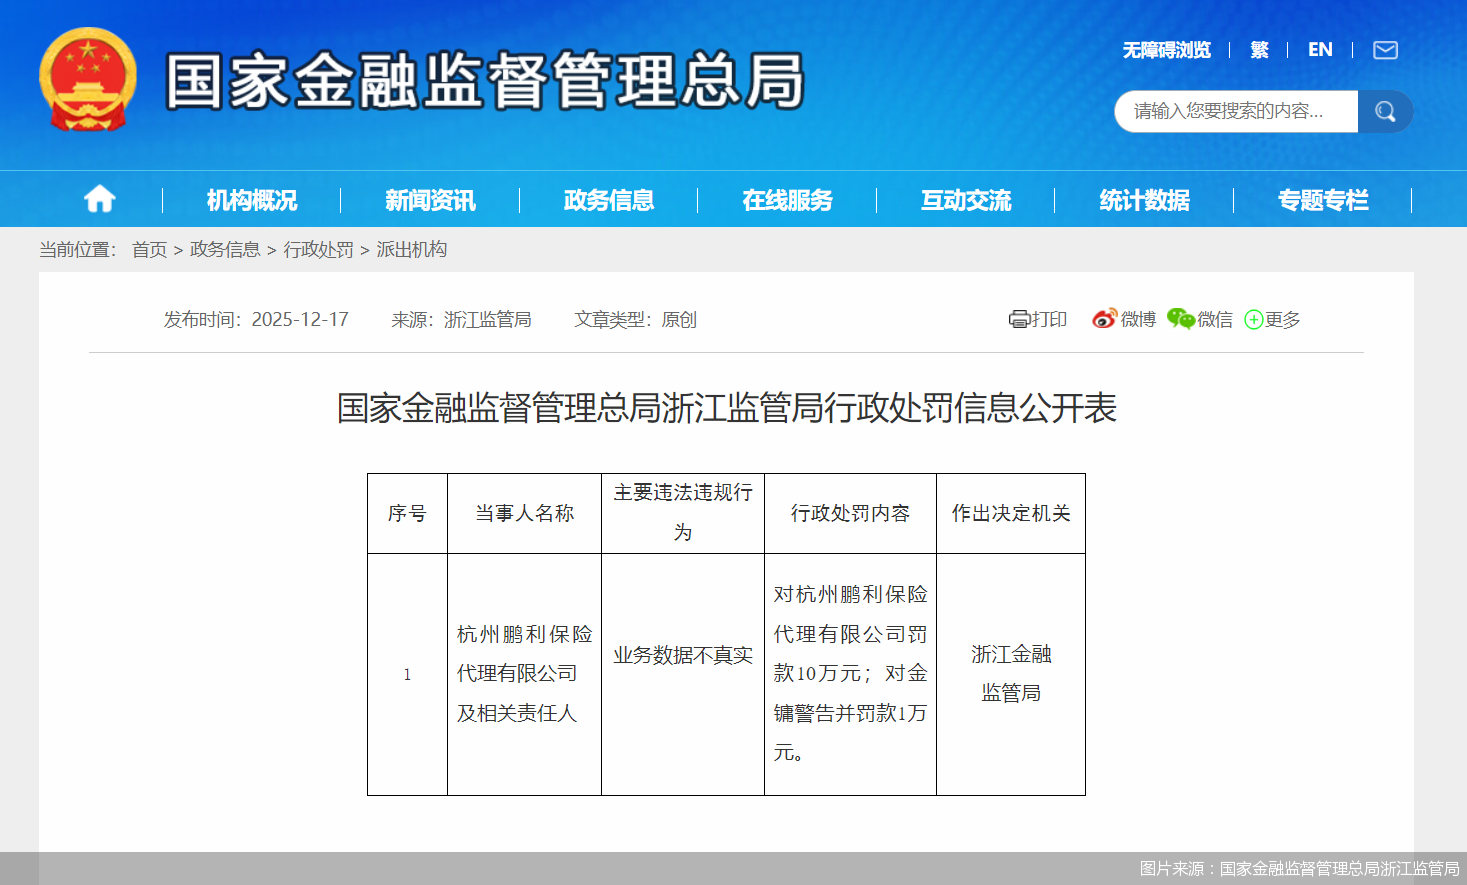Viewport: 1467px width, 885px height.
Task: Open the 专题专栏 menu
Action: click(x=1322, y=200)
